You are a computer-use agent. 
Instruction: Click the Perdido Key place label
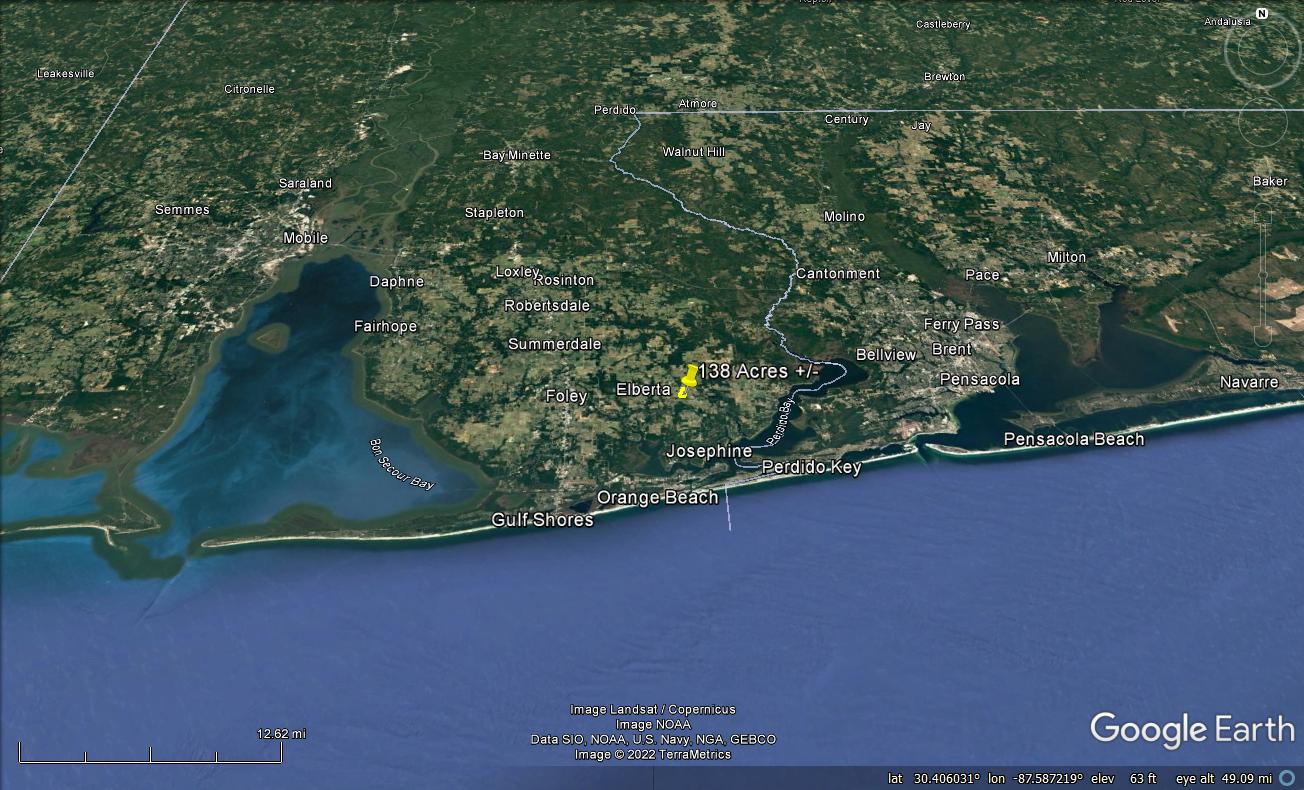[x=811, y=467]
